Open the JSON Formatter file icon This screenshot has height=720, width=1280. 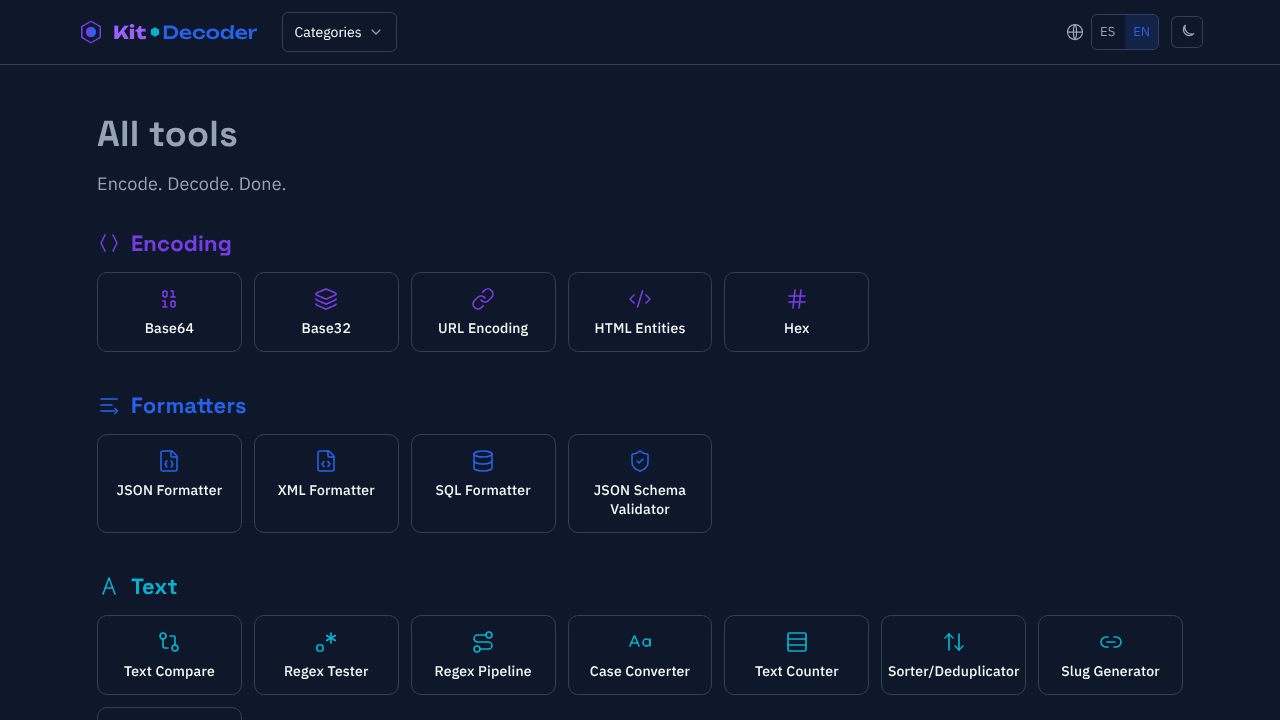point(169,461)
